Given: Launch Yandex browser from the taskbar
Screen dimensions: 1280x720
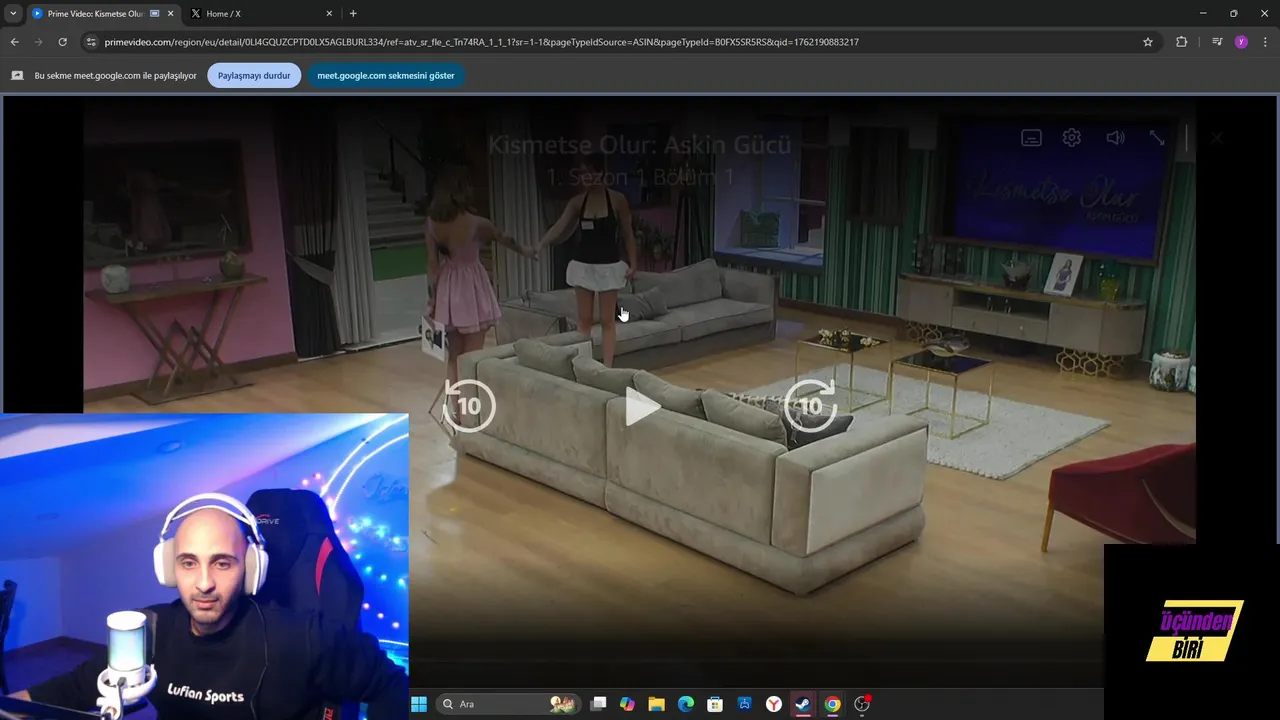Looking at the screenshot, I should point(774,704).
